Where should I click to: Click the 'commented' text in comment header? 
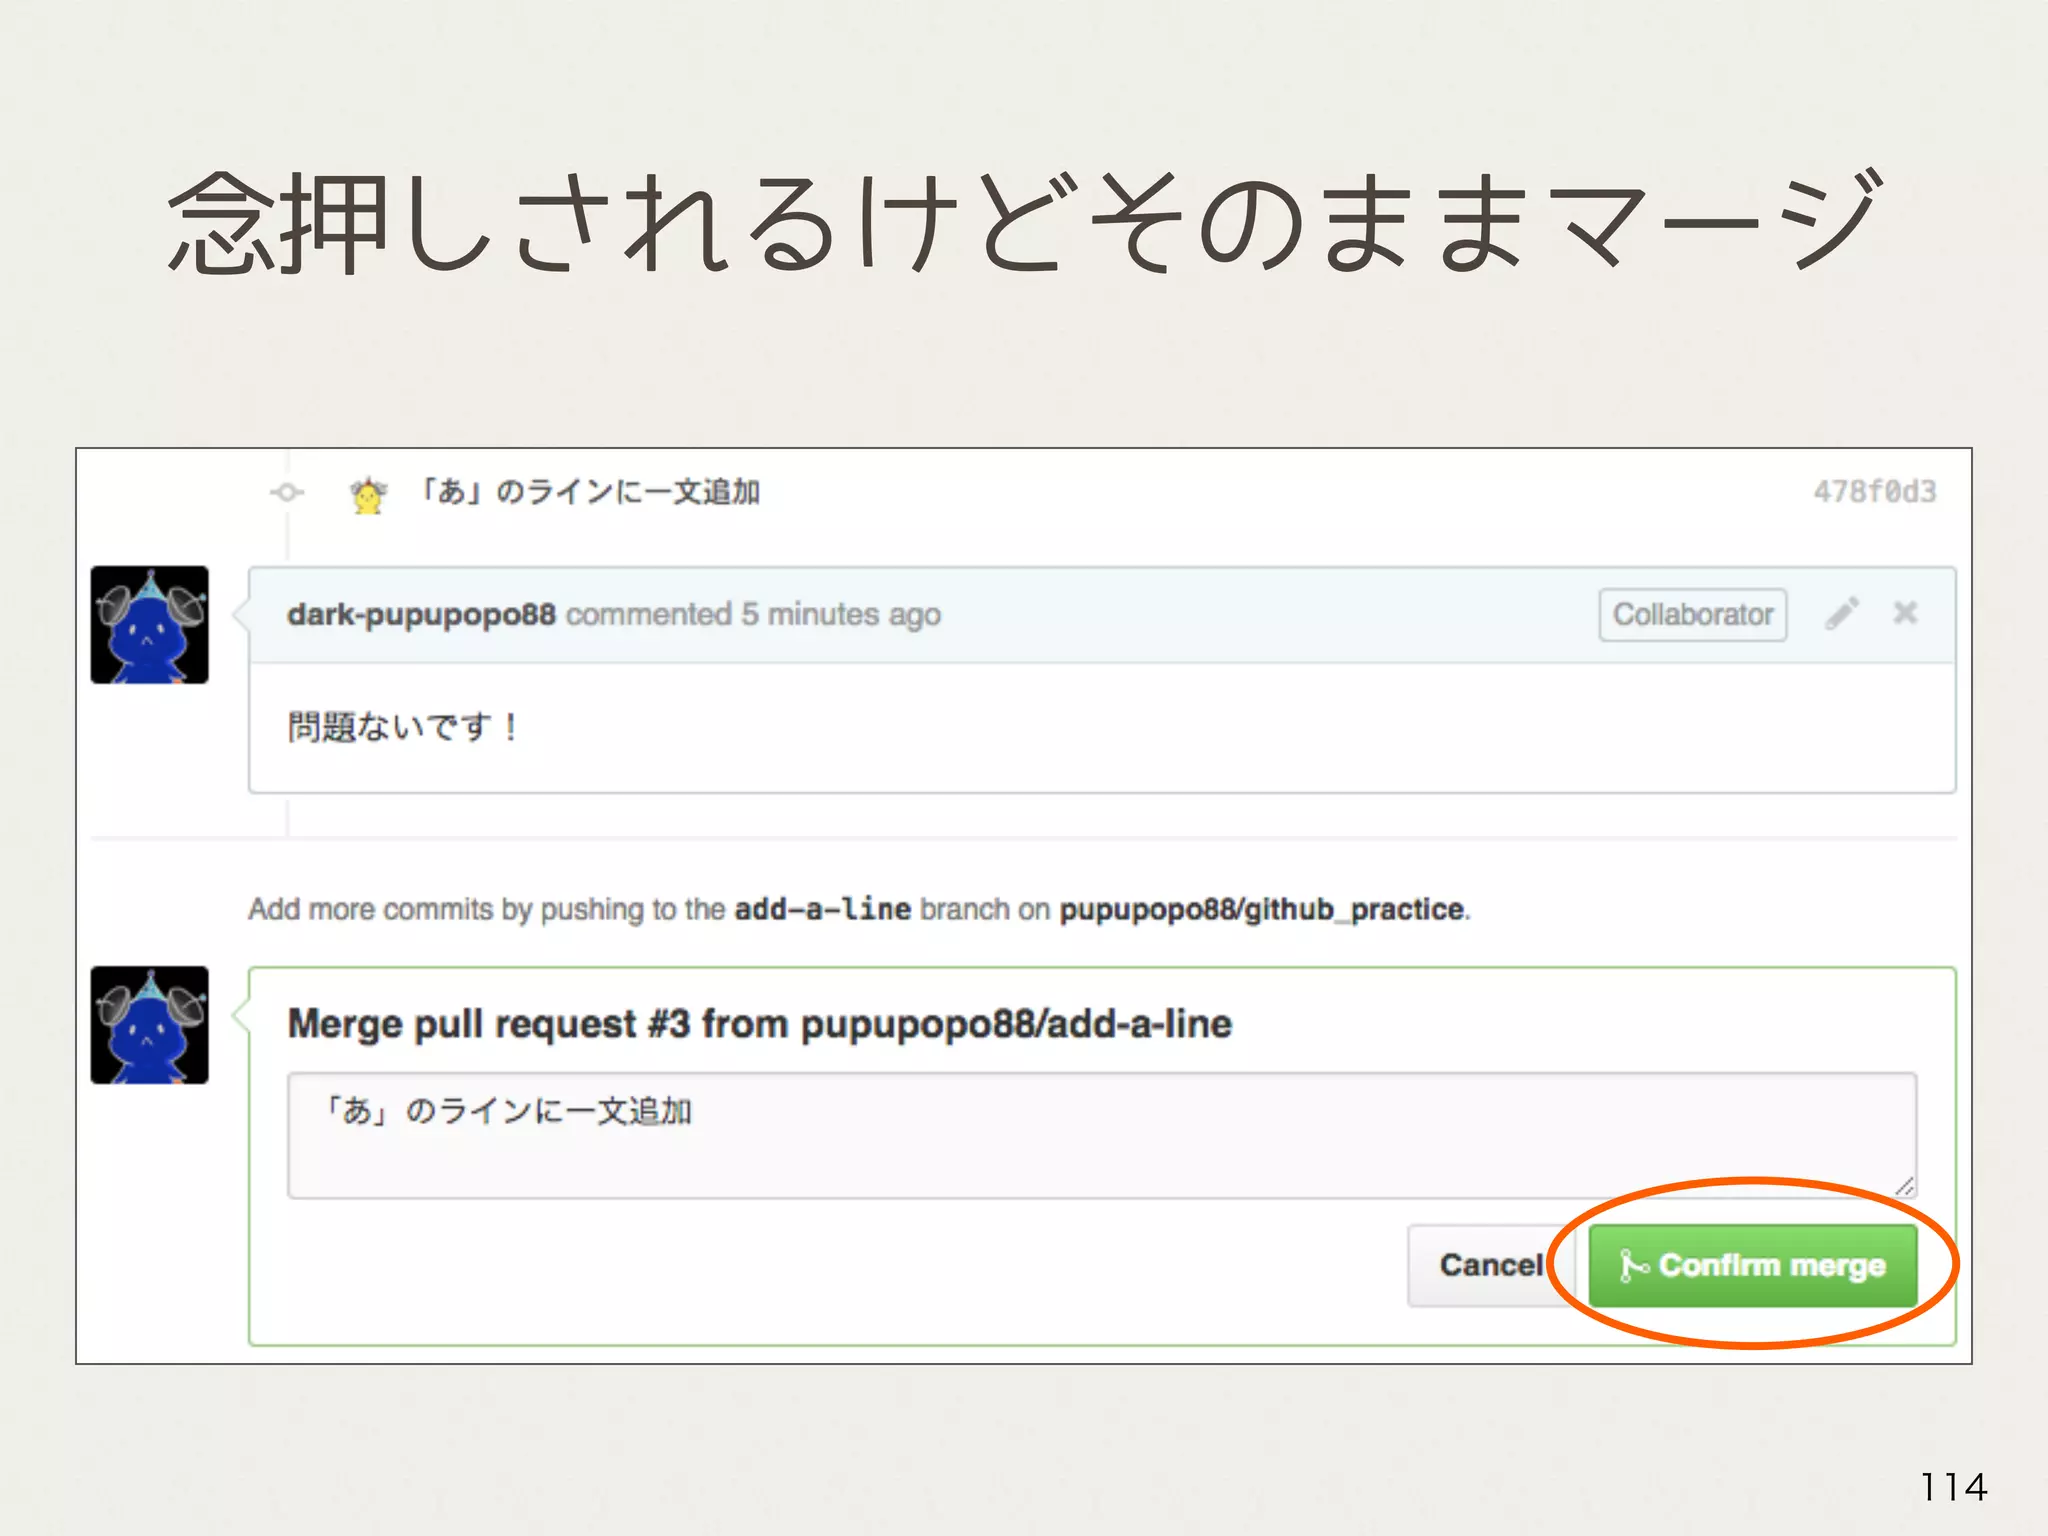[648, 614]
